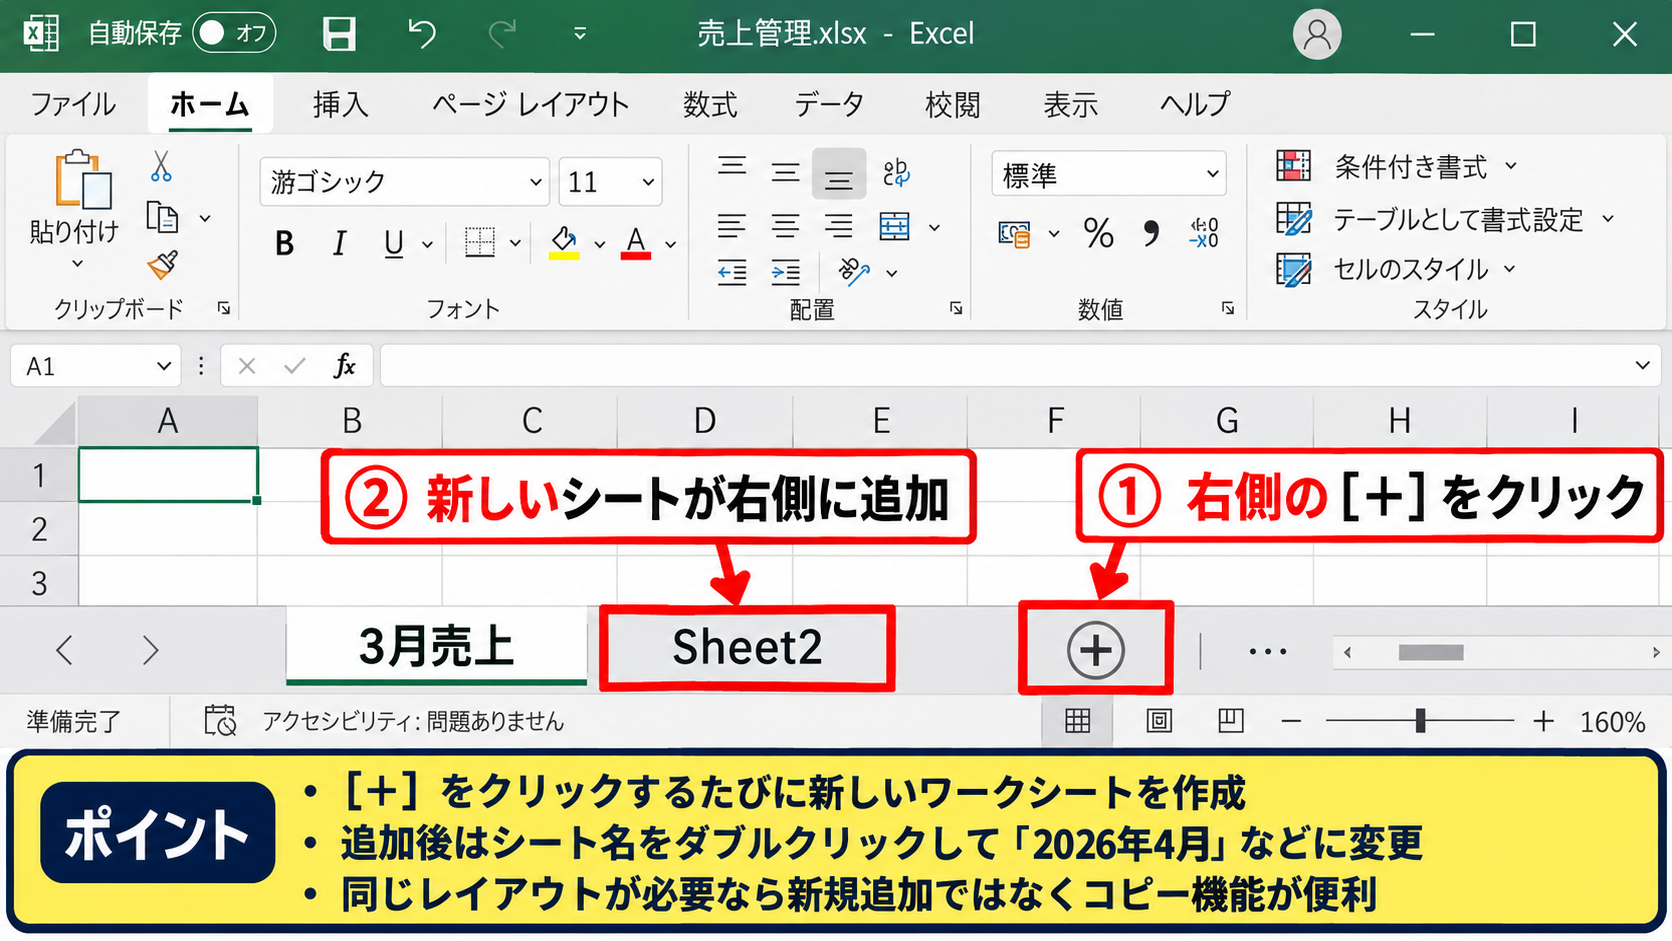Open the 標準 number format dropdown
Image resolution: width=1672 pixels, height=941 pixels.
pyautogui.click(x=1108, y=174)
